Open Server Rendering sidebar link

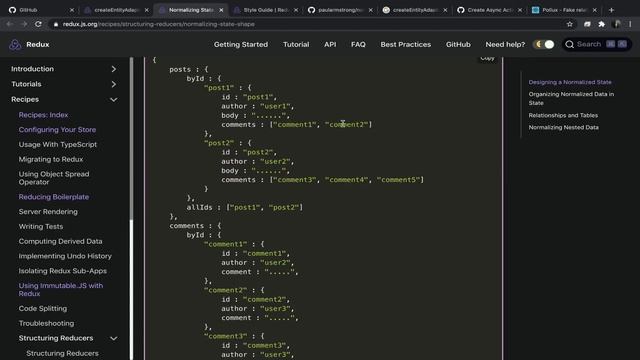pos(48,212)
